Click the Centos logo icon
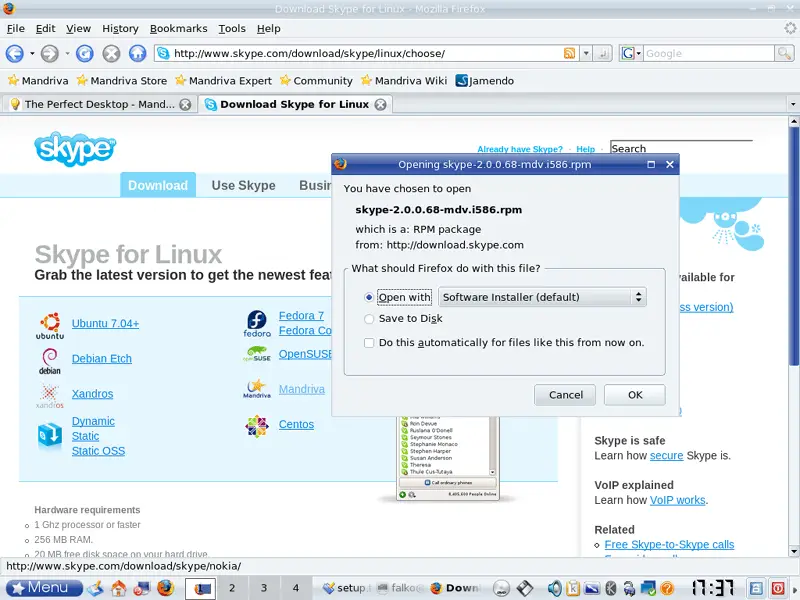Screen dimensions: 800x600 (x=257, y=426)
